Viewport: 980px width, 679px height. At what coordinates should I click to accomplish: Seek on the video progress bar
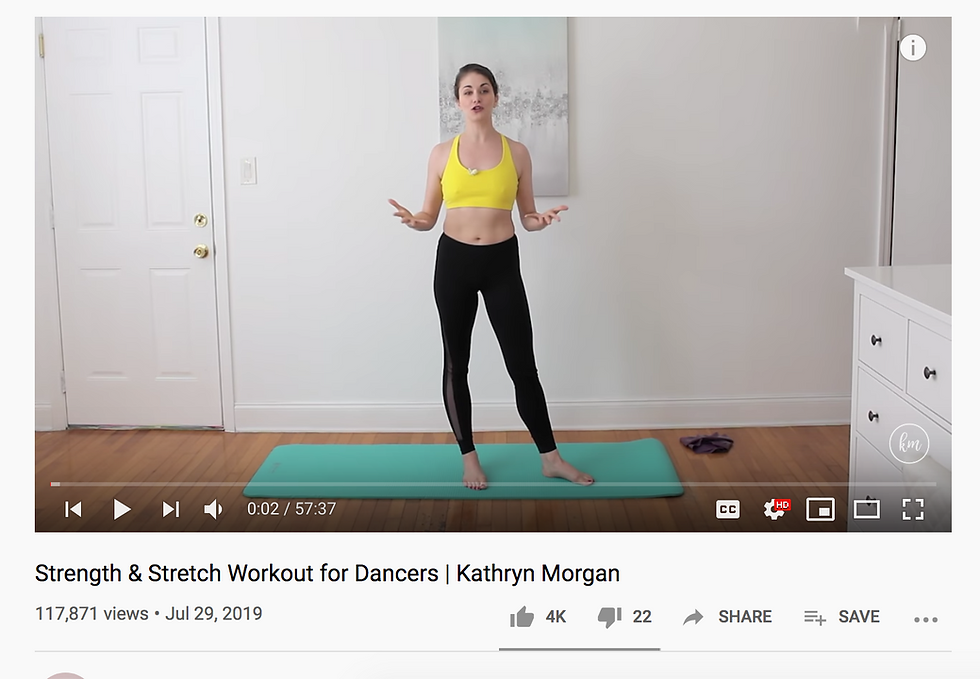tap(493, 484)
